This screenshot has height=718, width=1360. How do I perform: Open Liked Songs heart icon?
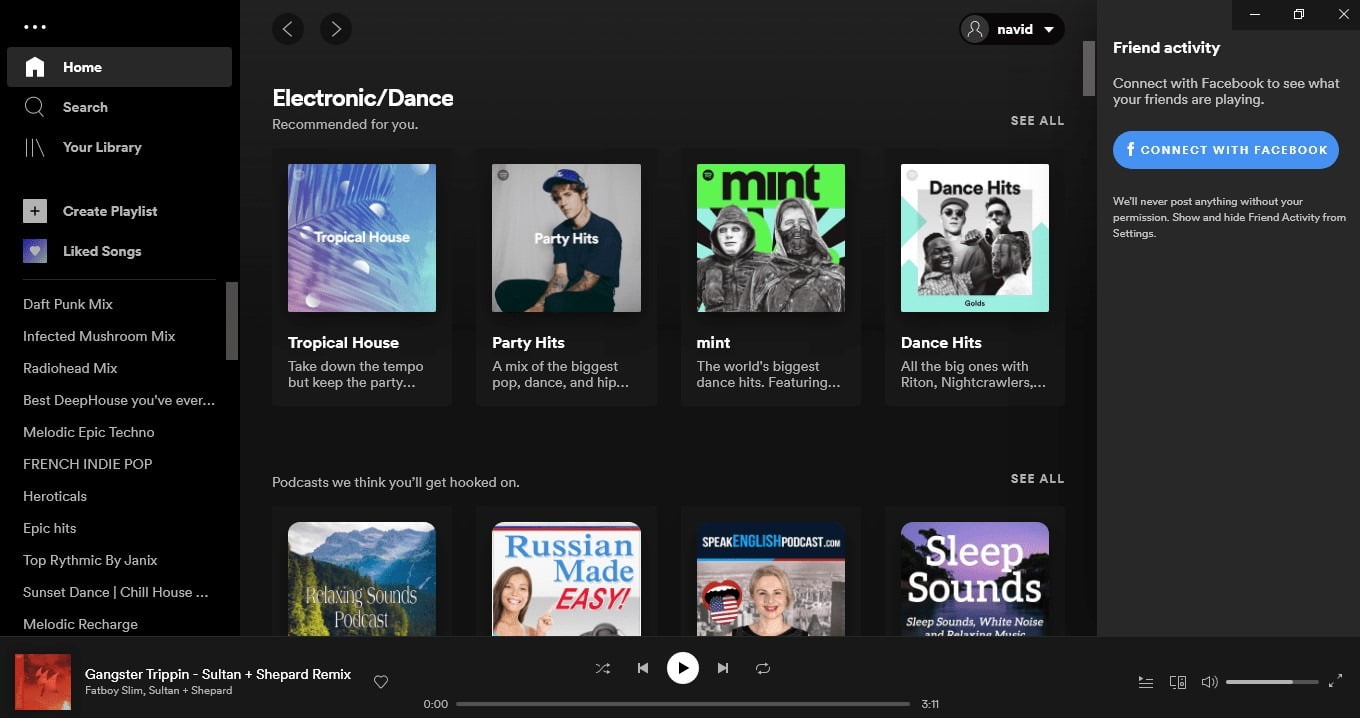pyautogui.click(x=35, y=251)
